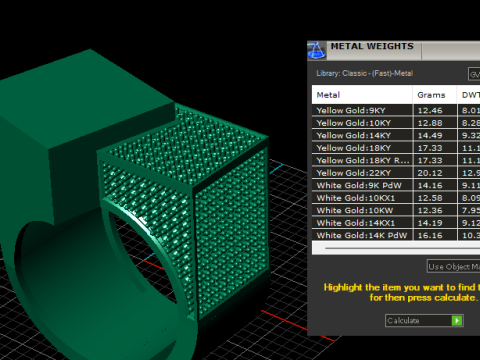The height and width of the screenshot is (360, 480).
Task: Click the Use Object Material button
Action: (x=453, y=267)
